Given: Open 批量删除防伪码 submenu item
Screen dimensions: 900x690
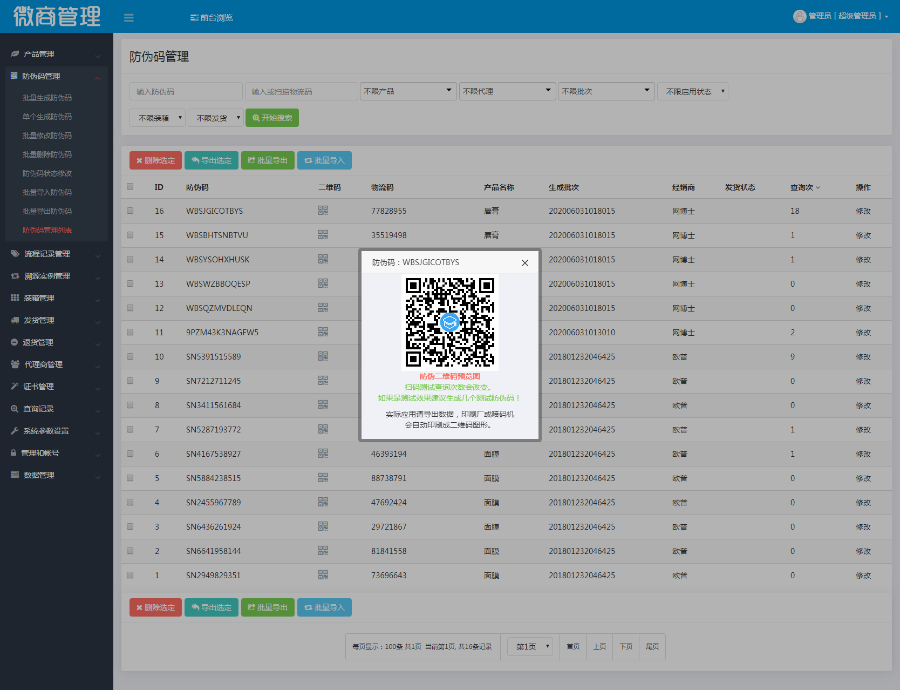Looking at the screenshot, I should 47,154.
